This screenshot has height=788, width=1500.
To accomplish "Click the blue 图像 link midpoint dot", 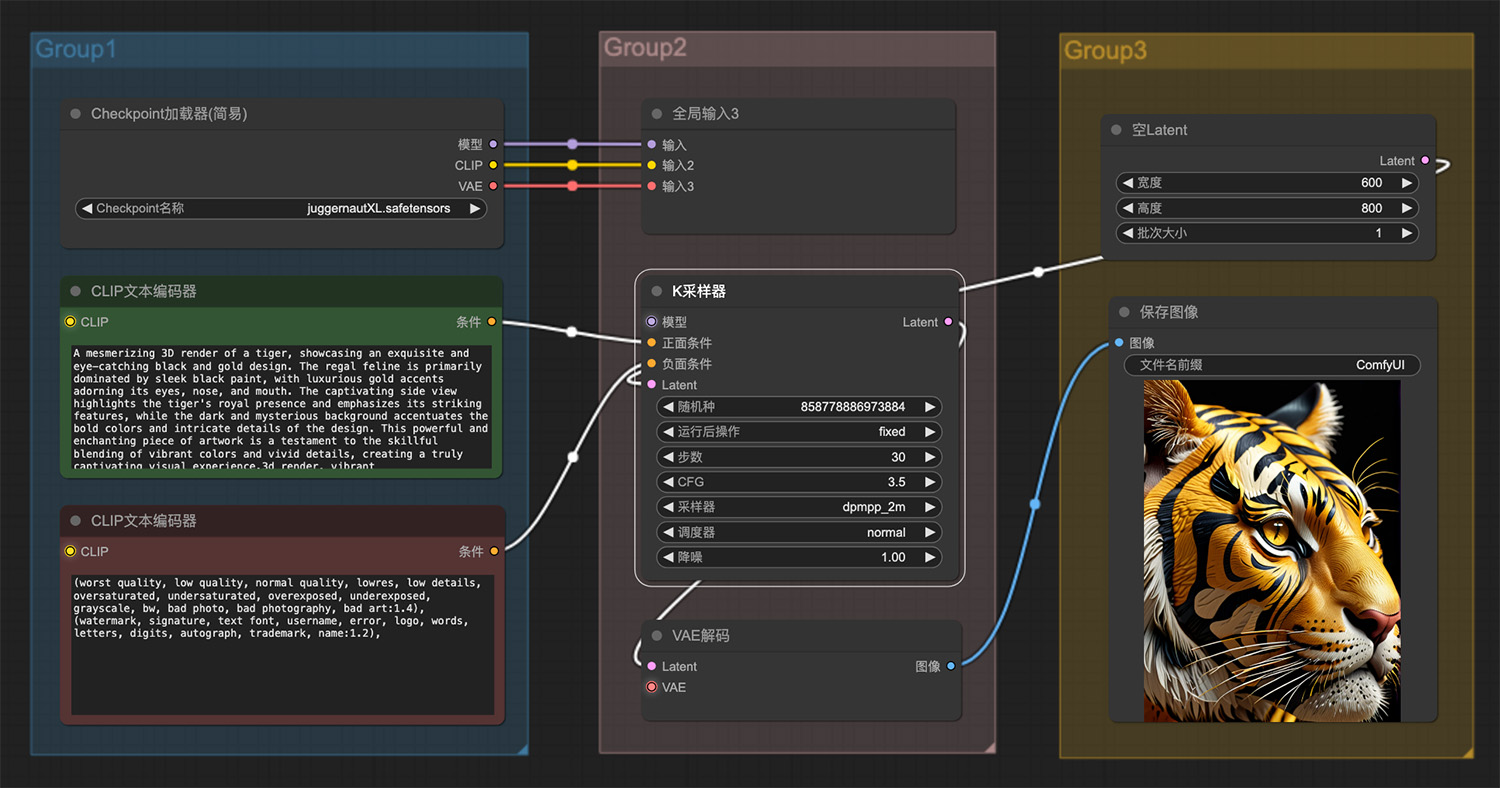I will [1035, 504].
